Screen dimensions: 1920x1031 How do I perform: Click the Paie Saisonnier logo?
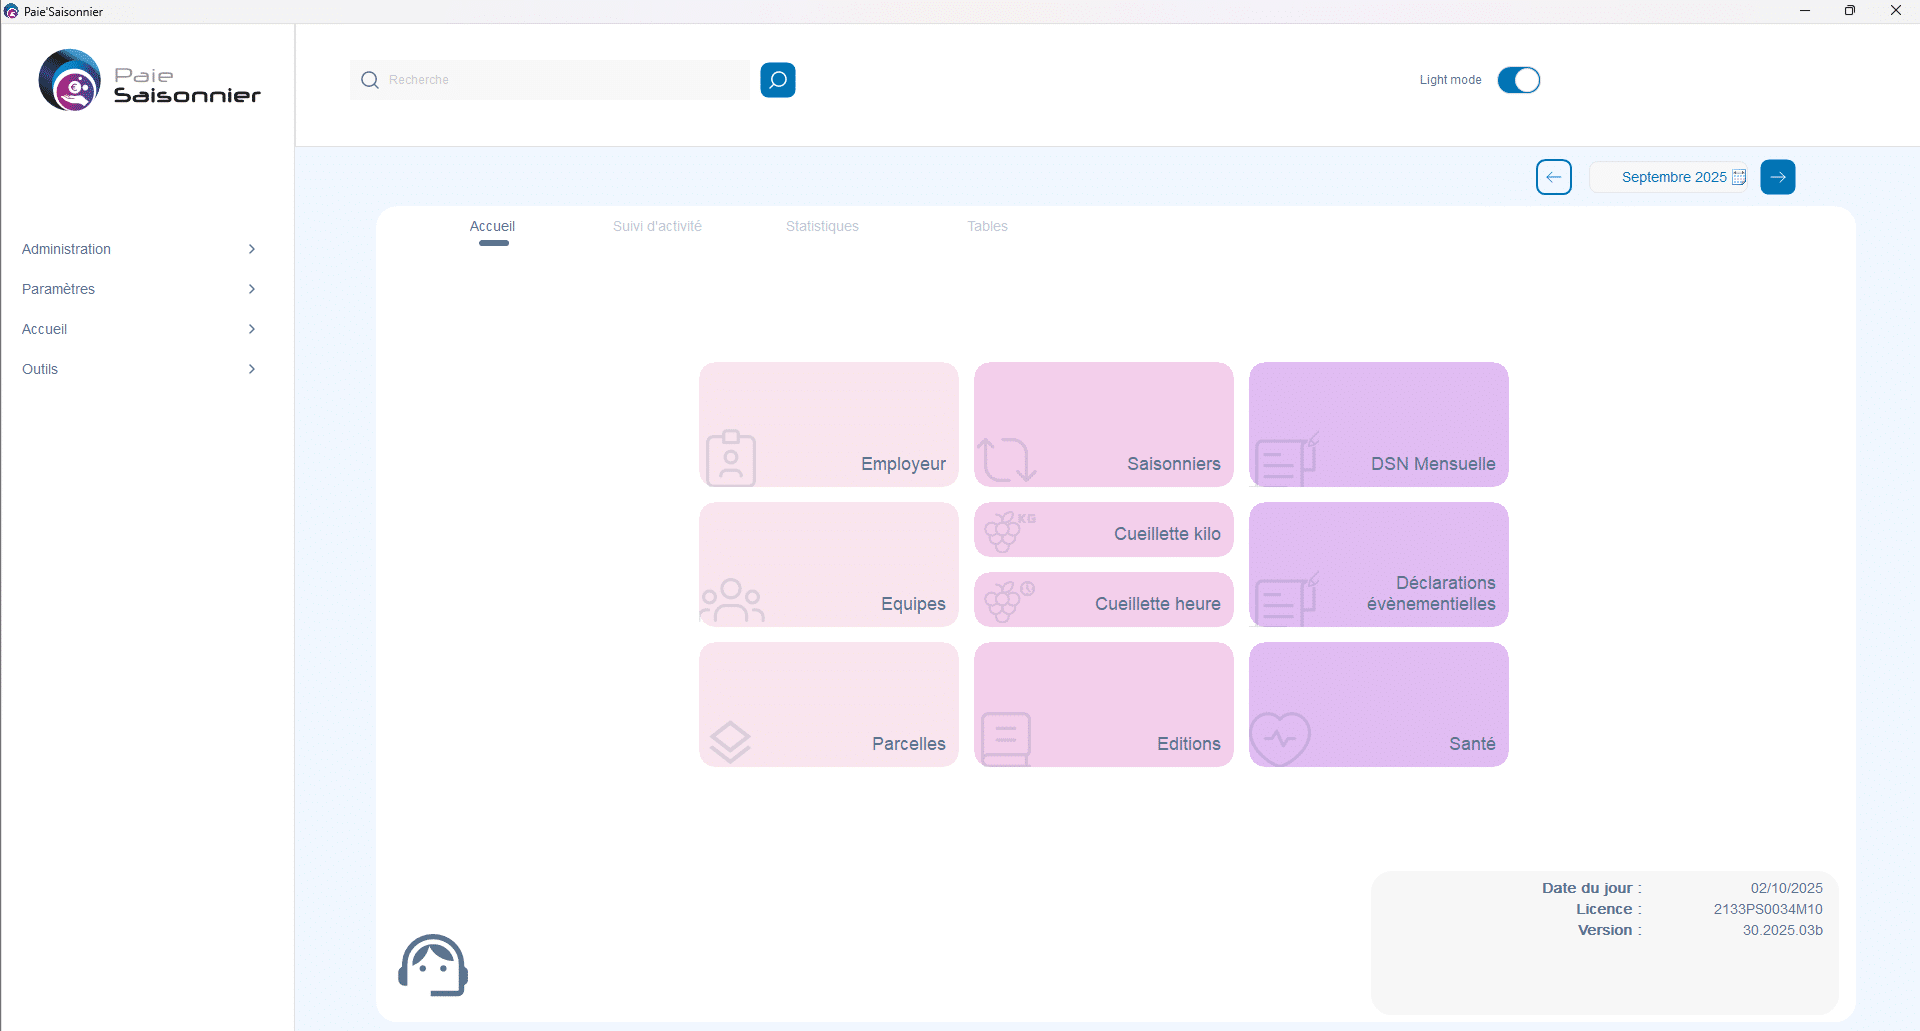(149, 81)
